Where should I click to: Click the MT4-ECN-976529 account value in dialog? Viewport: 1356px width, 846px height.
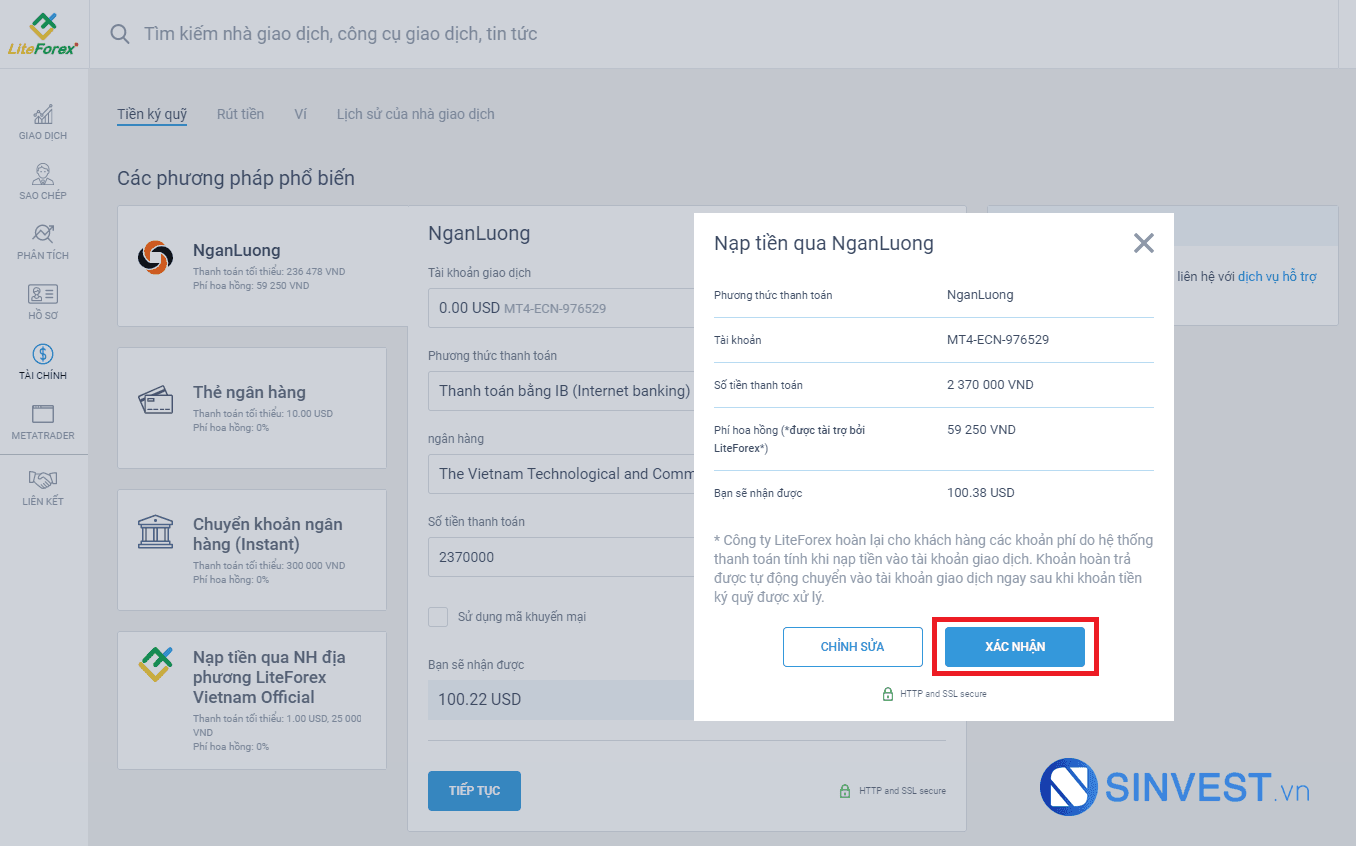click(998, 340)
